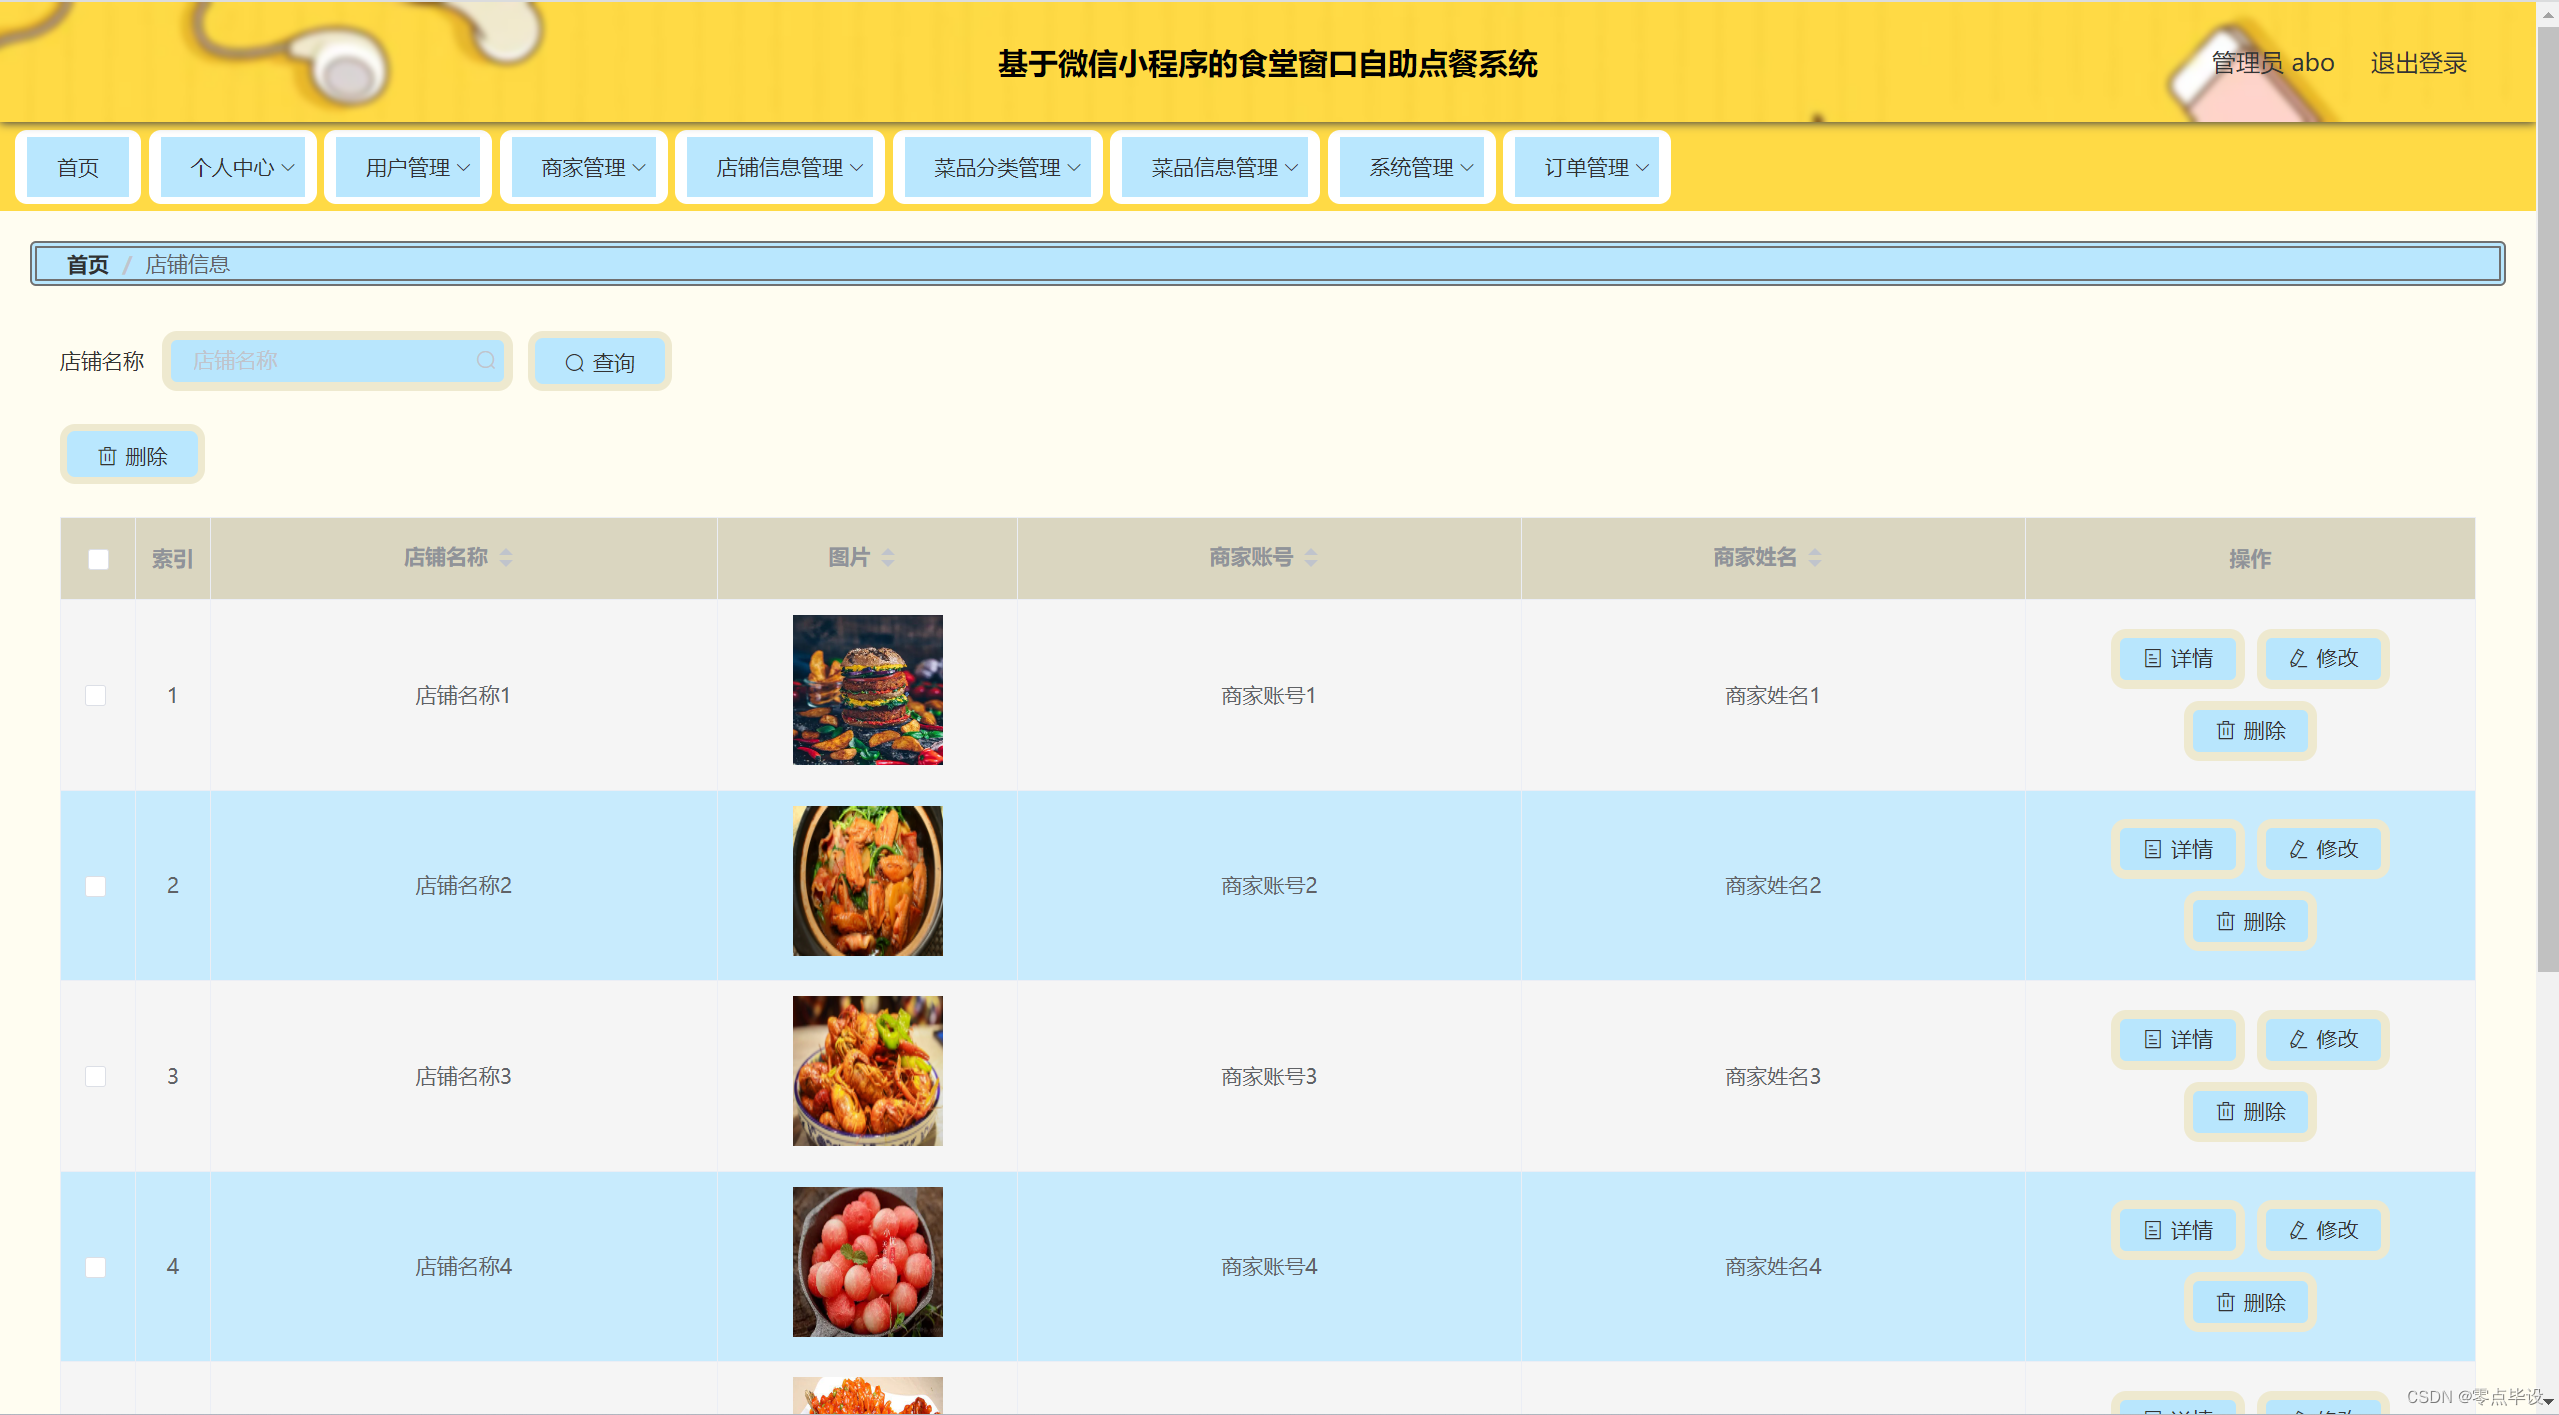The width and height of the screenshot is (2559, 1415).
Task: Click the trash icon on the batch 删除 button
Action: [107, 456]
